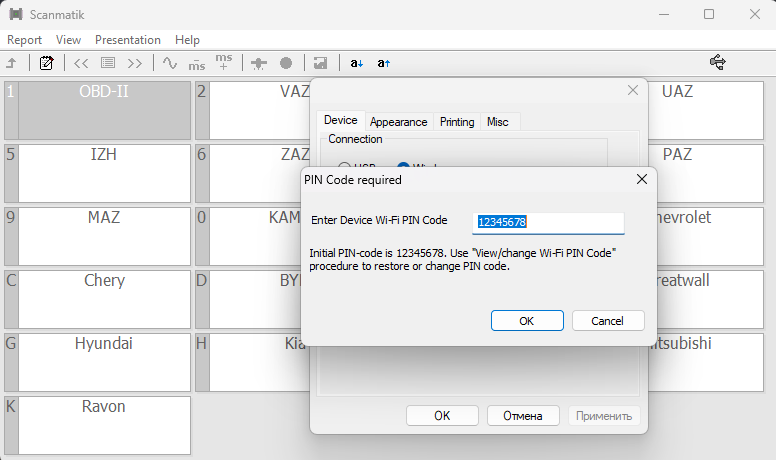Click the double right chevron toolbar icon
Viewport: 776px width, 460px height.
(x=134, y=63)
